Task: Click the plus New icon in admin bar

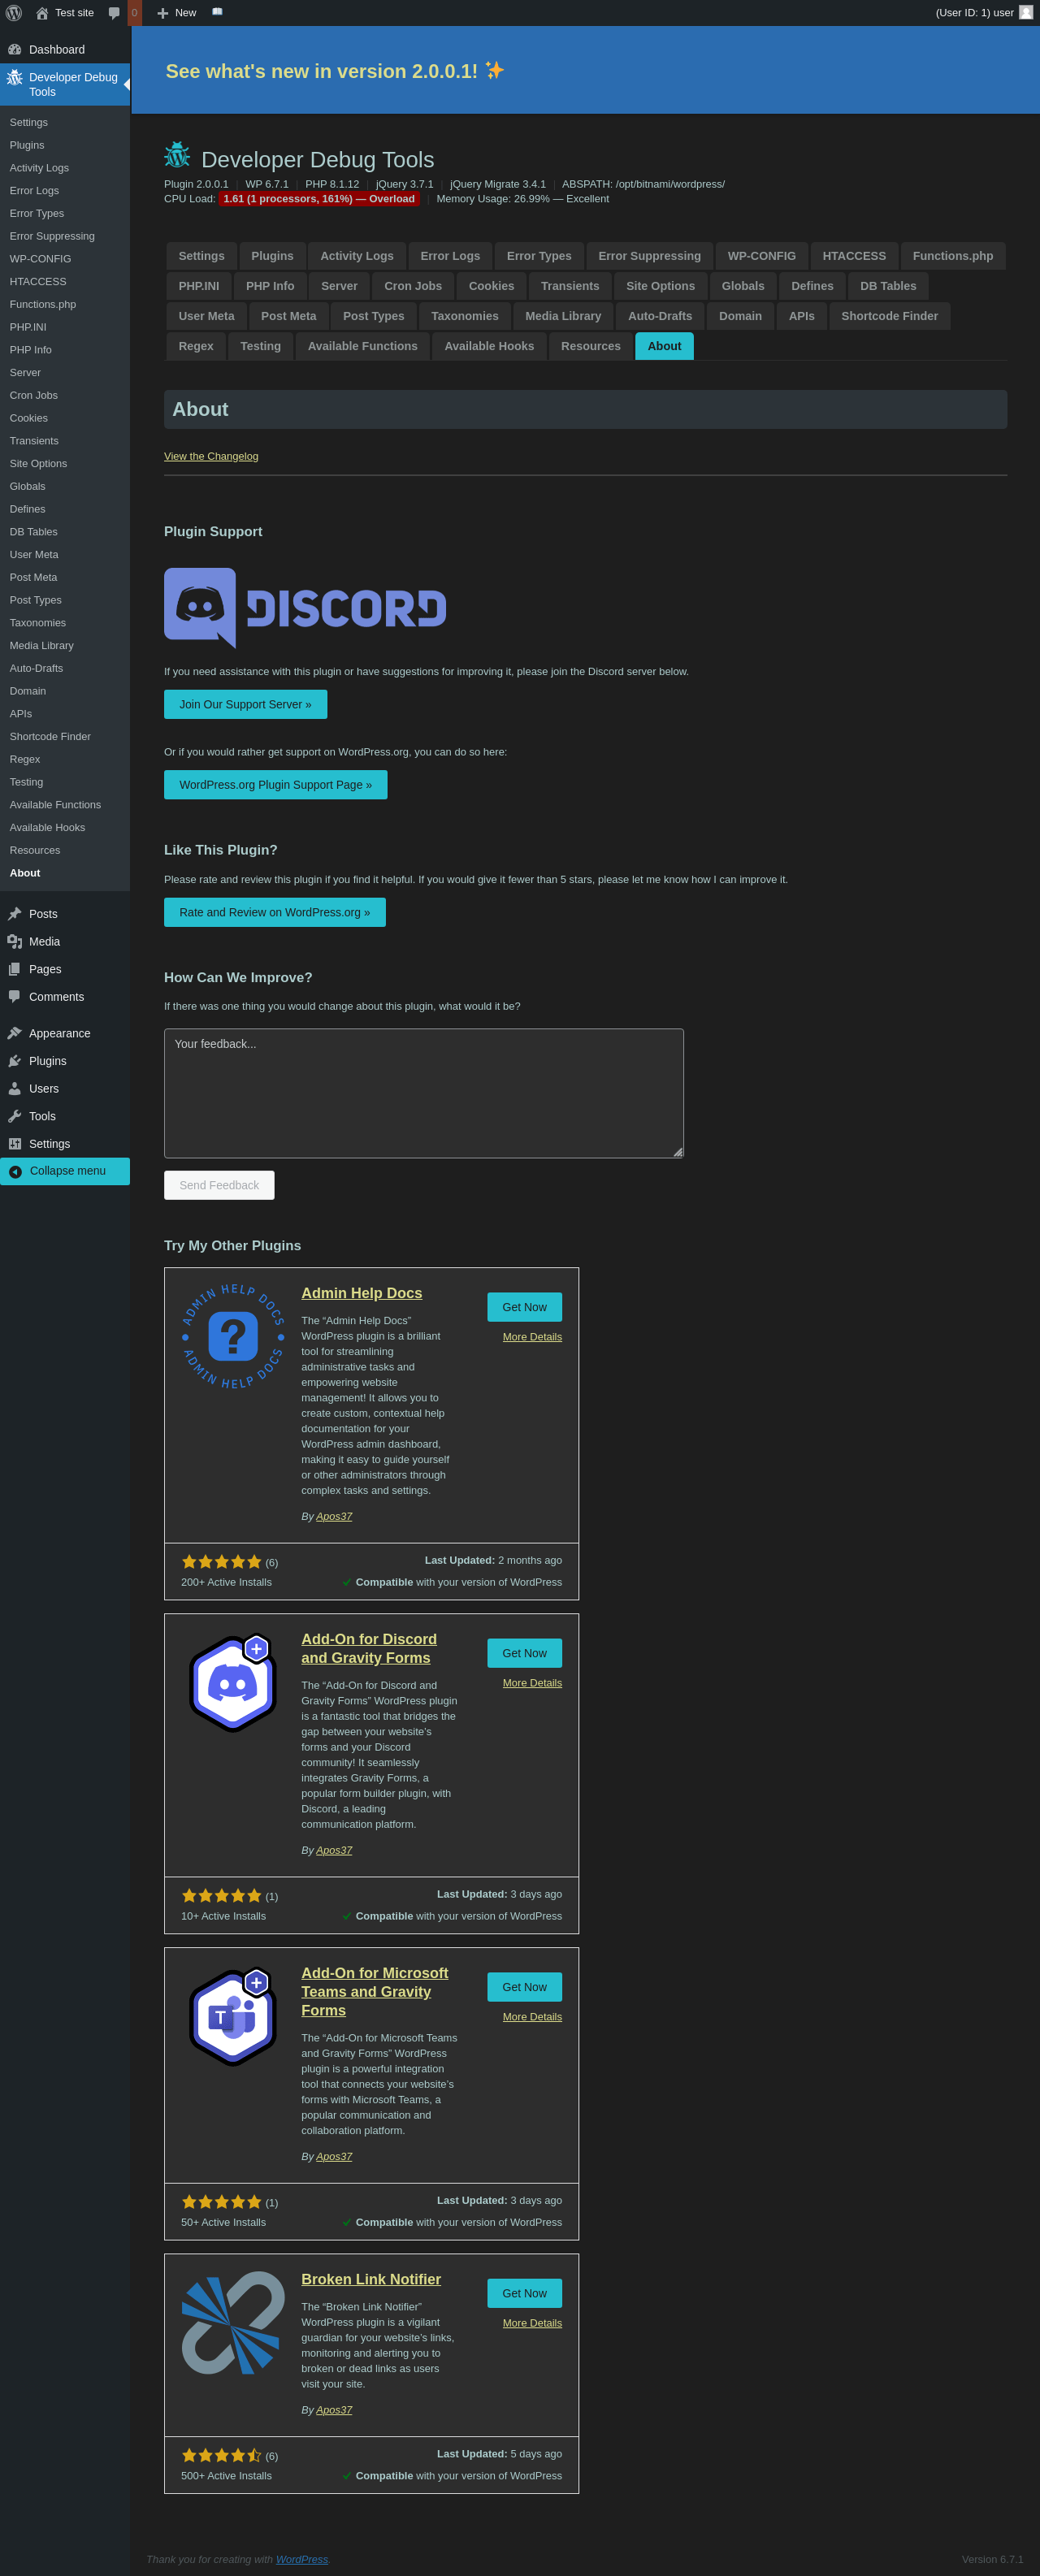Action: point(163,13)
